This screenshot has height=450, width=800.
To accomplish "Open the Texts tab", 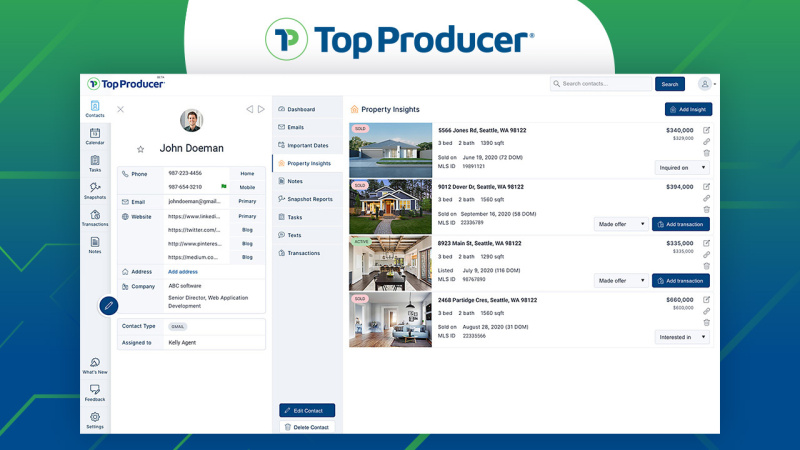I will click(307, 235).
